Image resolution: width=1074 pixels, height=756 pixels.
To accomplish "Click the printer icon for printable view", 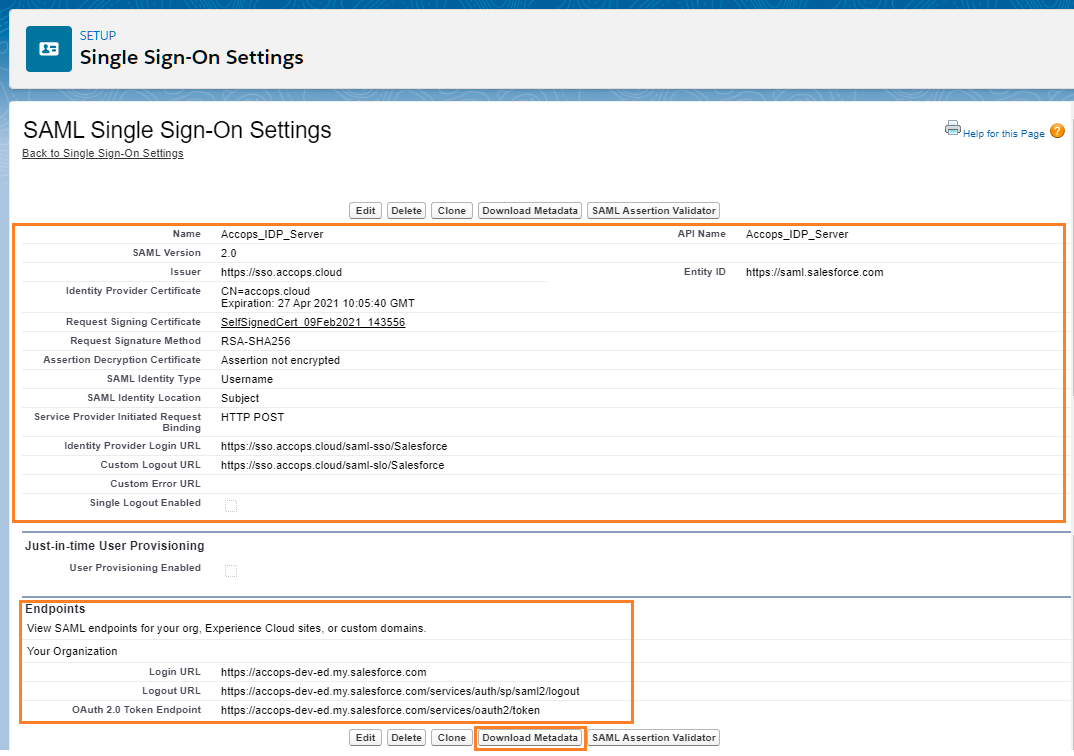I will pos(952,128).
